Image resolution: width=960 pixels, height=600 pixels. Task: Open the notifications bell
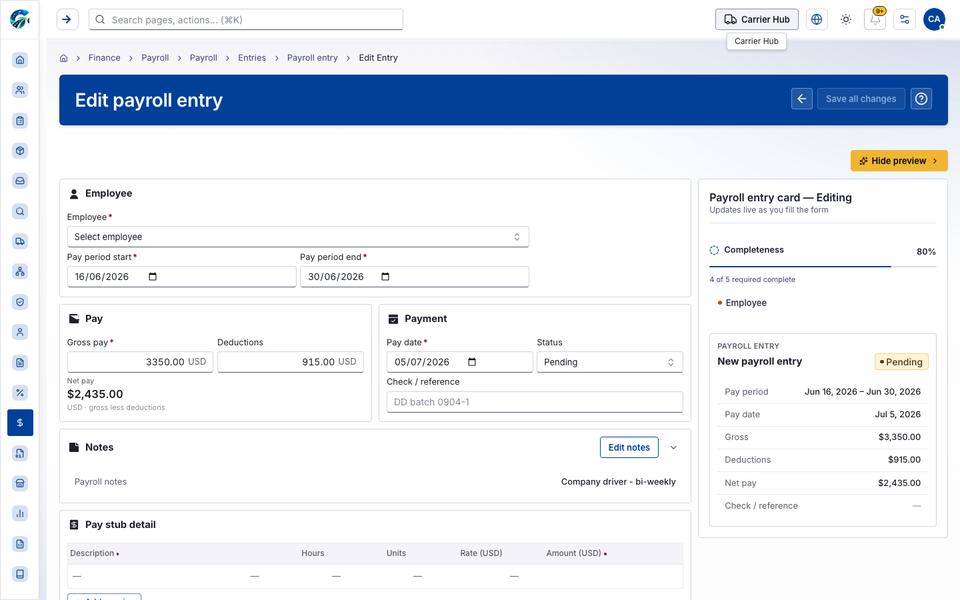click(875, 20)
